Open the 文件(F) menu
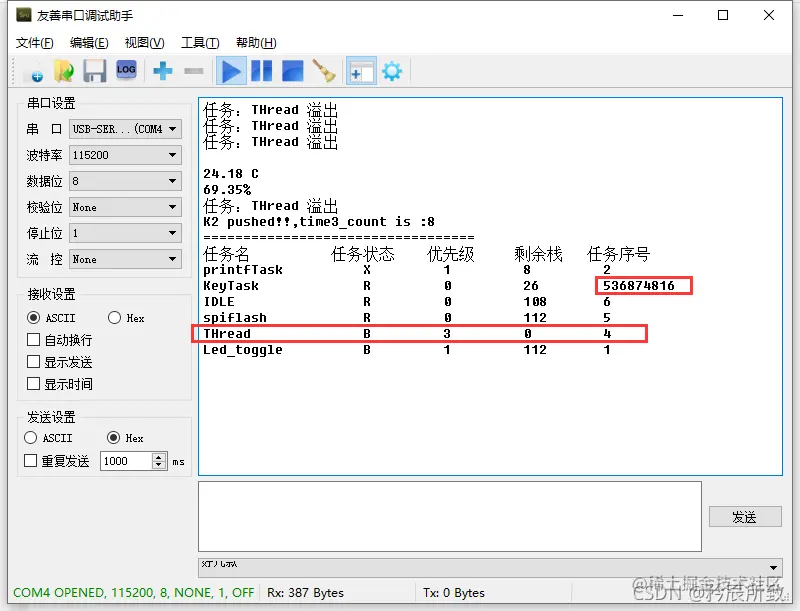 point(34,43)
